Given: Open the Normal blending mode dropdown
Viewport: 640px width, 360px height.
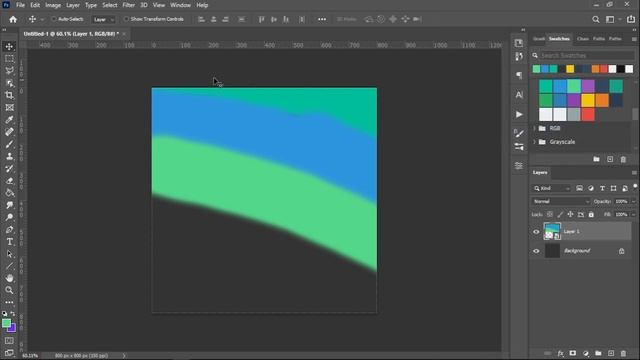Looking at the screenshot, I should (561, 201).
